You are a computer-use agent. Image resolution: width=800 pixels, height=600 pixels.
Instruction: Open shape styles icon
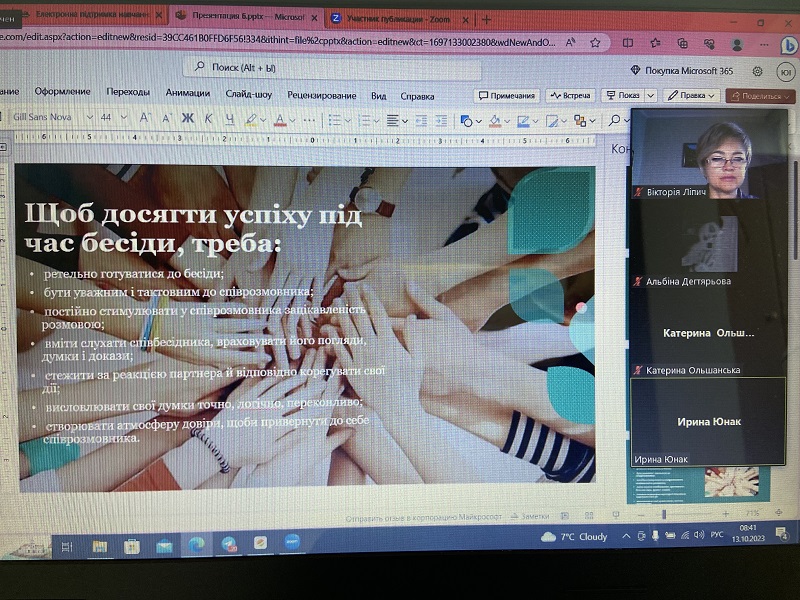click(x=552, y=121)
